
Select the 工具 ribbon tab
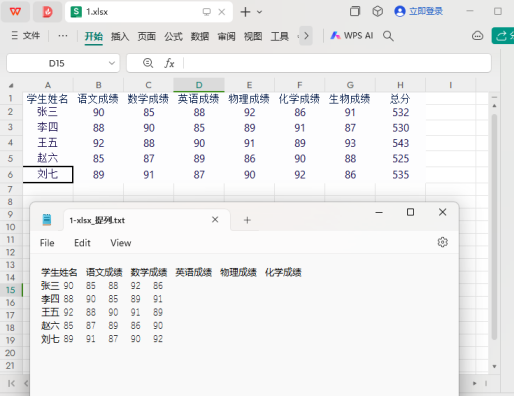[279, 36]
